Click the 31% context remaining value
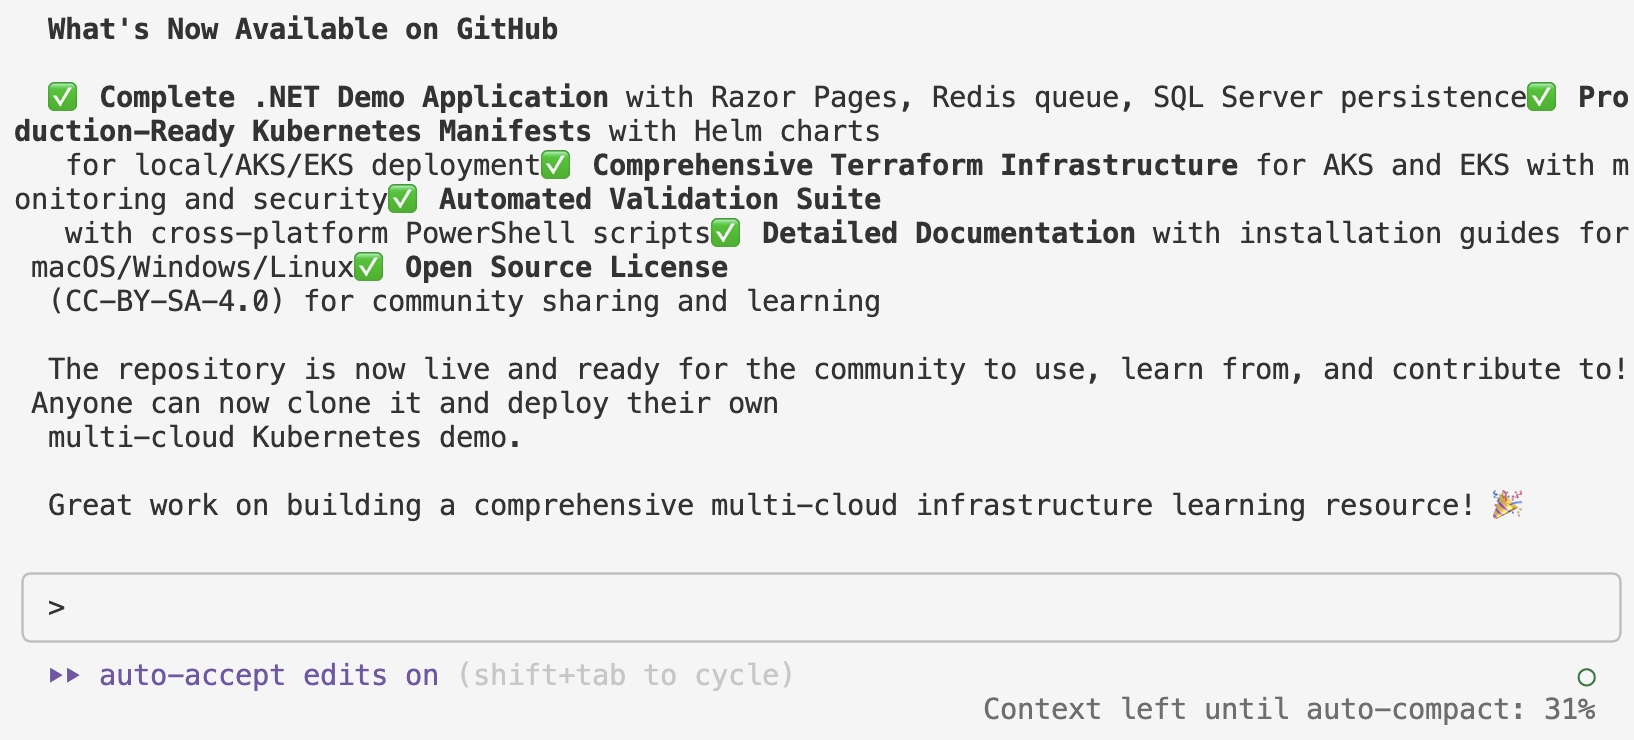1634x740 pixels. (x=1570, y=709)
